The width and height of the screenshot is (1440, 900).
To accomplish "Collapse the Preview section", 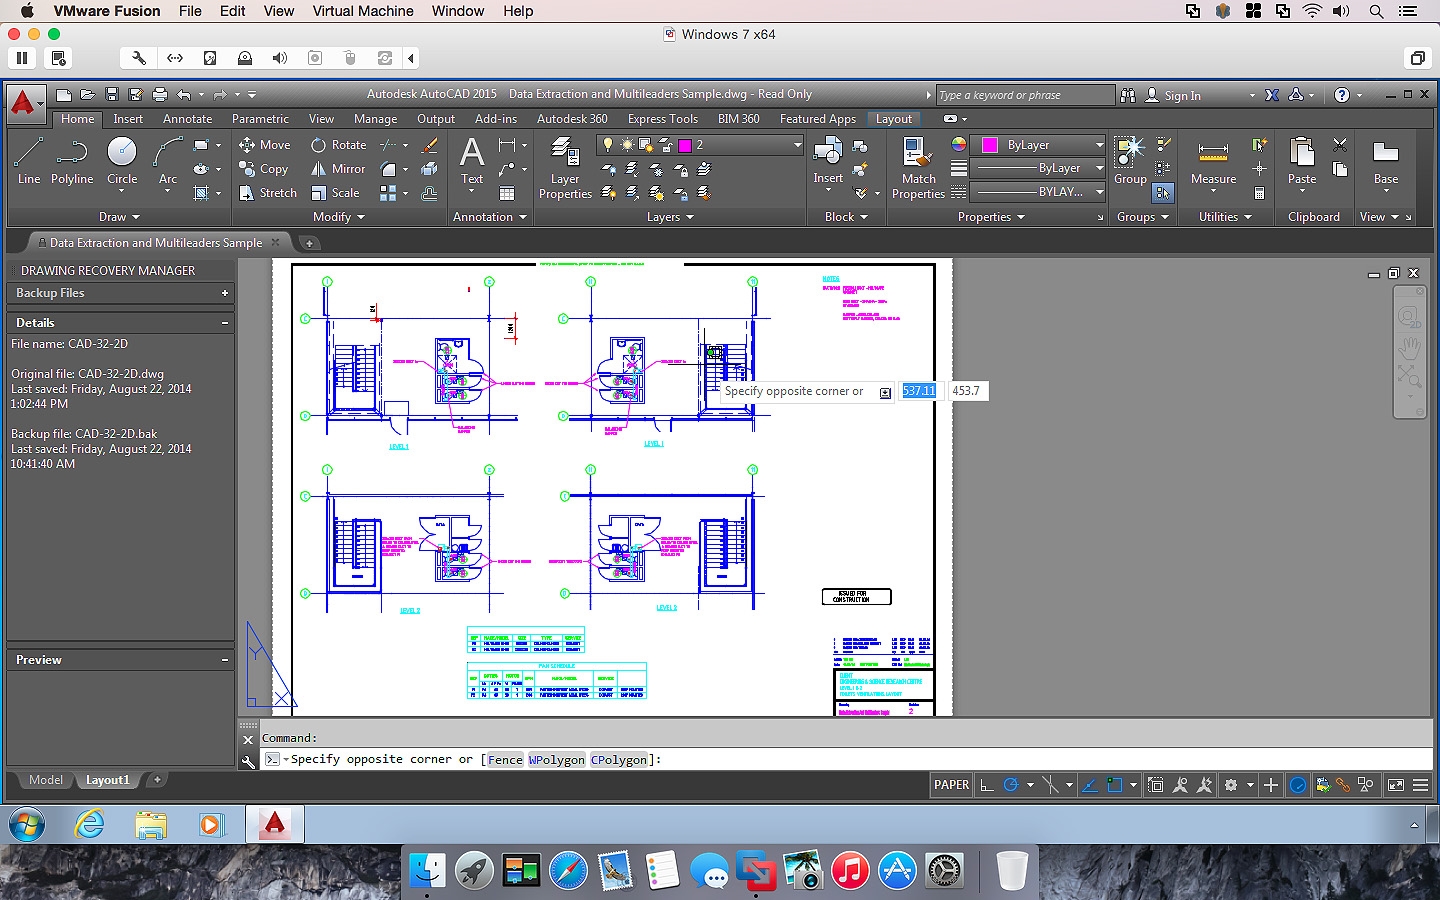I will (x=224, y=660).
